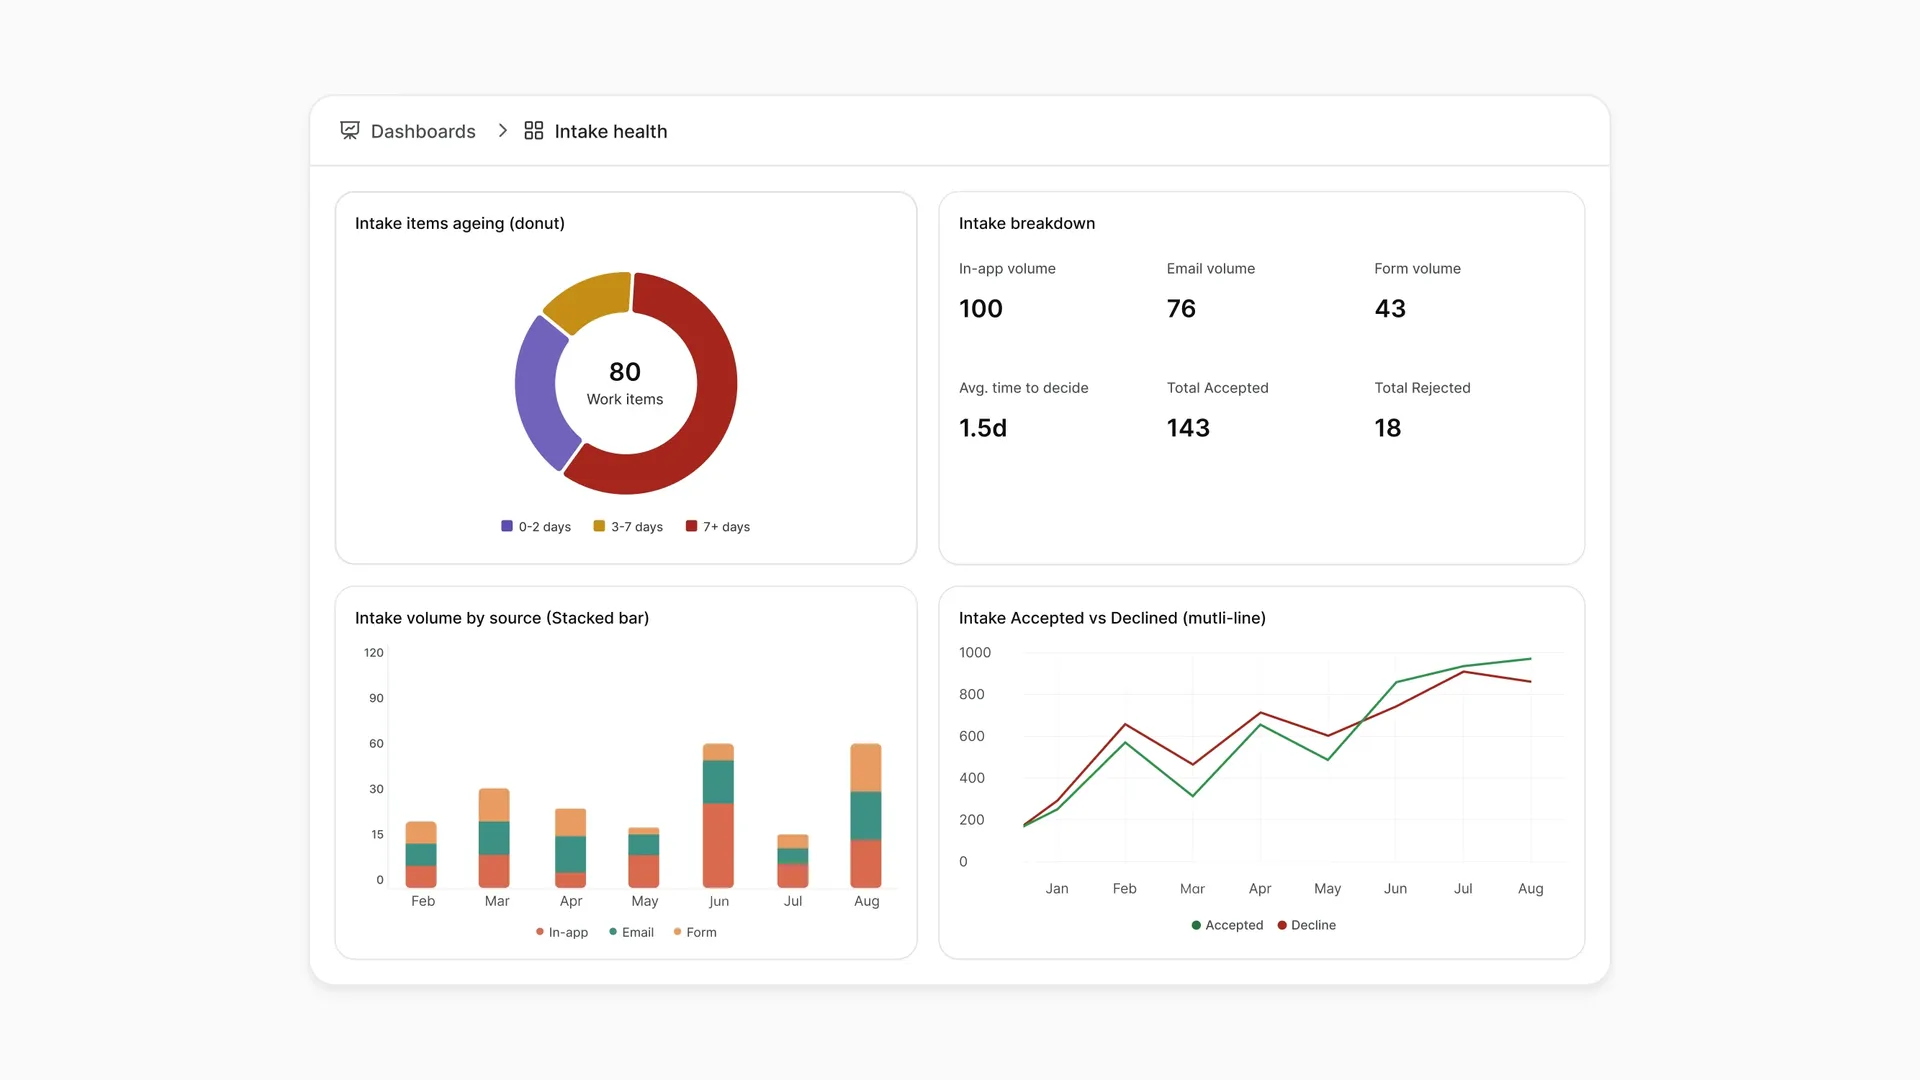
Task: Click the Intake breakdown card title
Action: point(1027,223)
